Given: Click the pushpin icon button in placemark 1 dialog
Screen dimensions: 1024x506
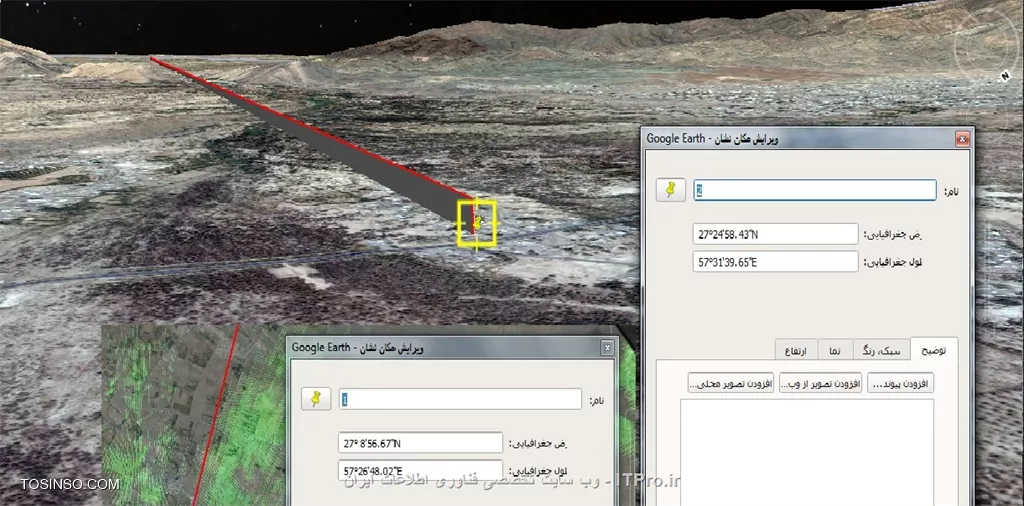Looking at the screenshot, I should pyautogui.click(x=316, y=398).
